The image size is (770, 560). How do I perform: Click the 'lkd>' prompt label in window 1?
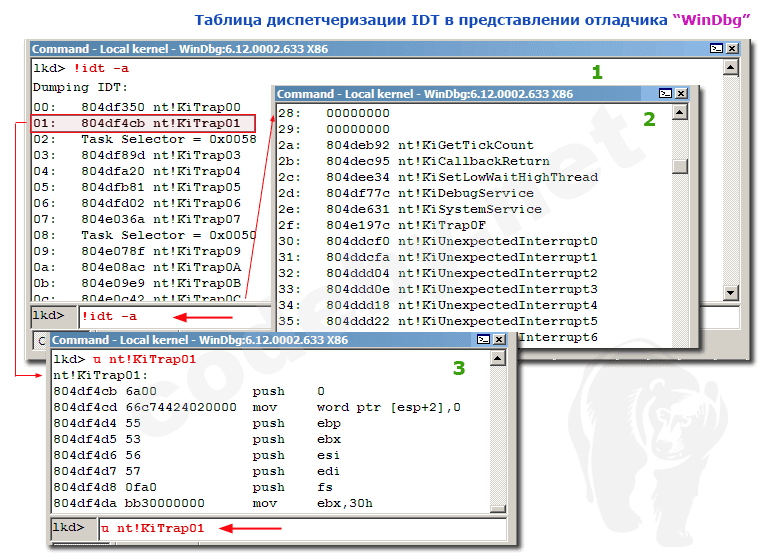[x=49, y=315]
